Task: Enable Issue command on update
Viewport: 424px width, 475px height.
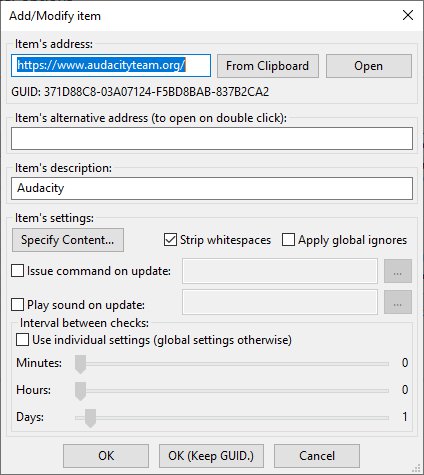Action: (17, 271)
